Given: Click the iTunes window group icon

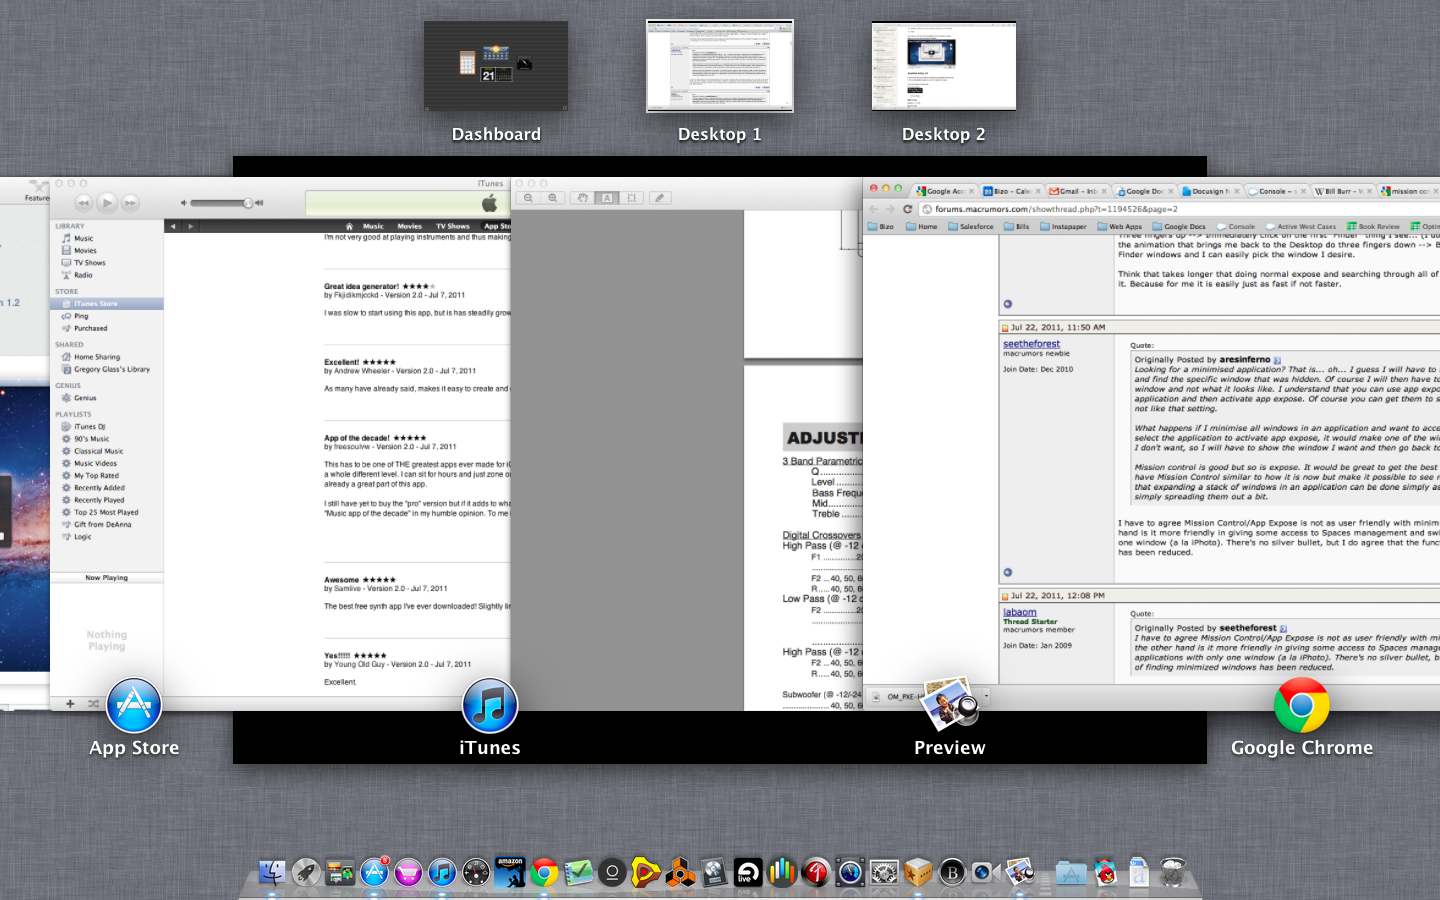Looking at the screenshot, I should point(490,705).
